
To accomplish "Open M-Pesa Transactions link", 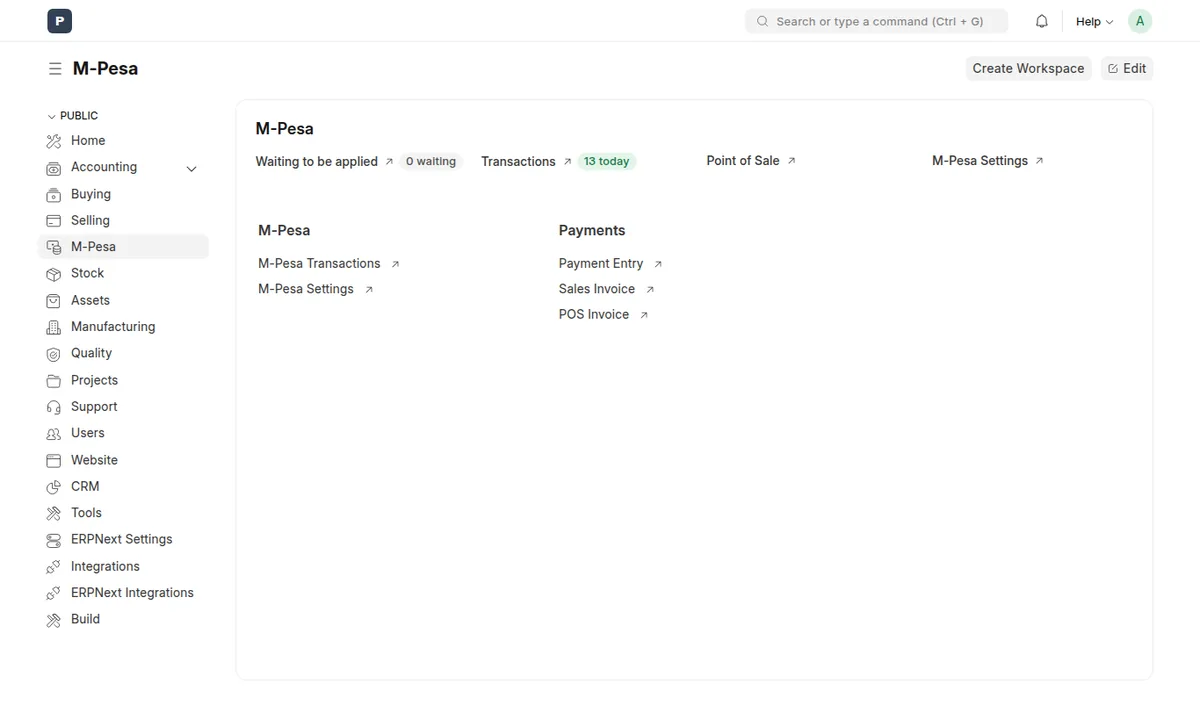I will [319, 264].
